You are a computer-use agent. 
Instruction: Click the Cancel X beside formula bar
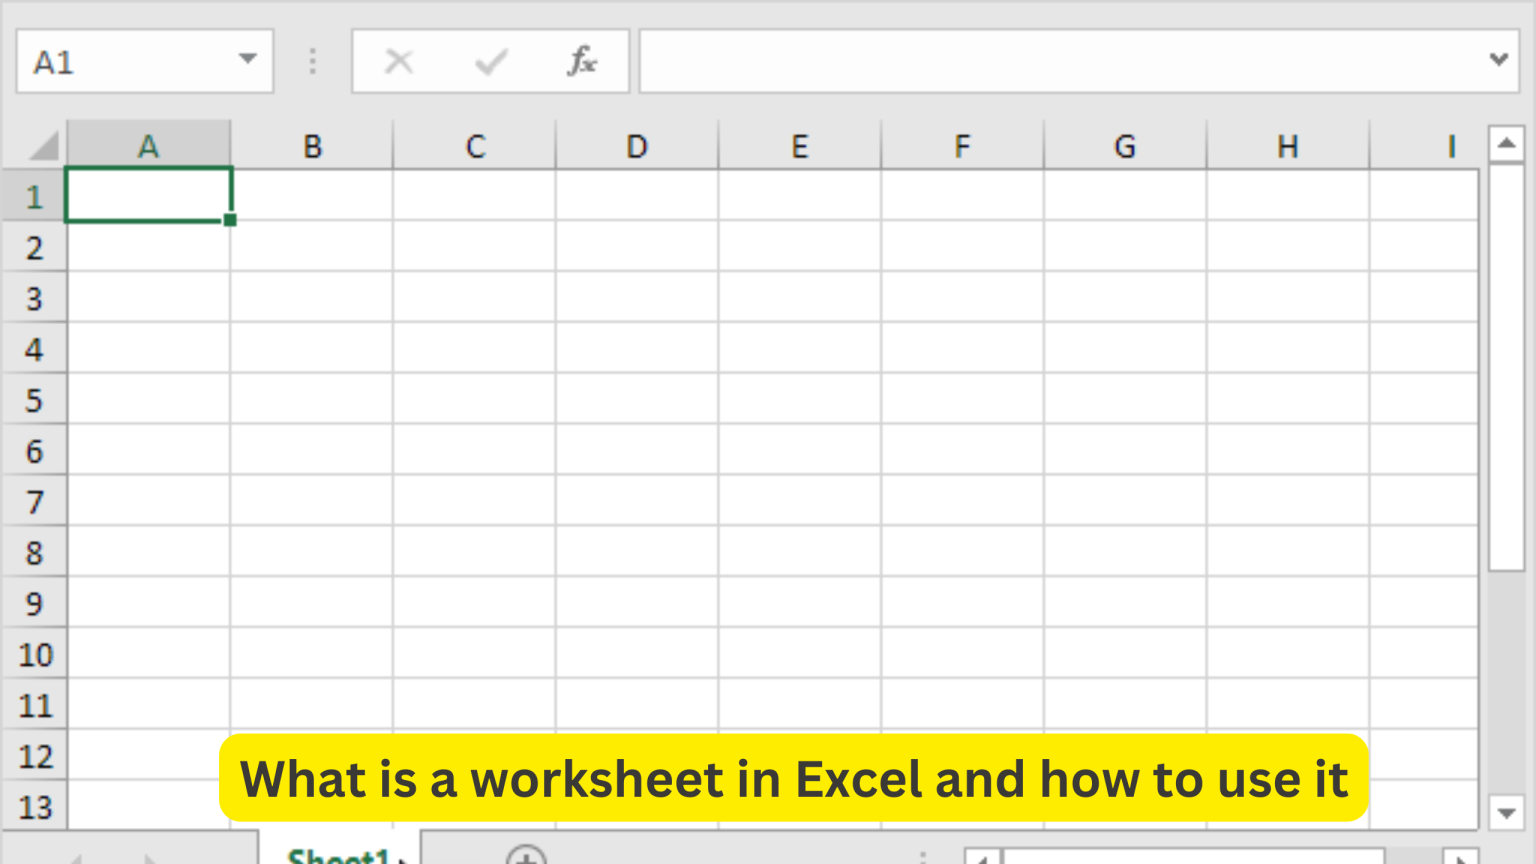point(399,61)
